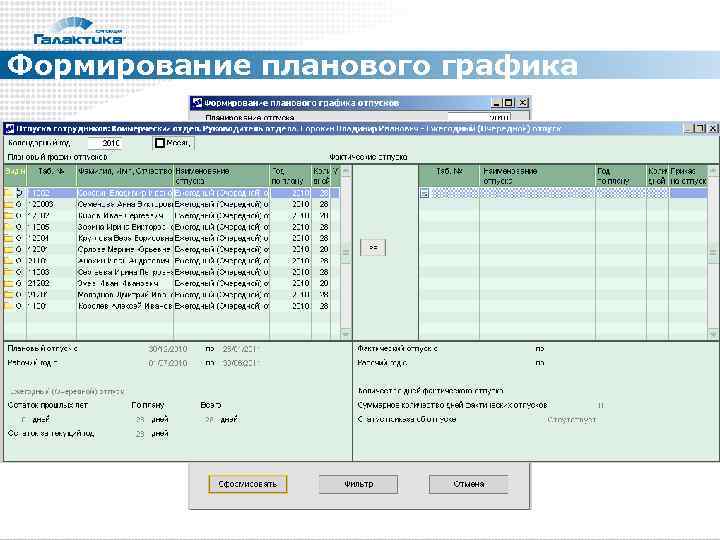Select the Круглова Вера Борисовна name cell
This screenshot has height=540, width=720.
click(x=125, y=238)
